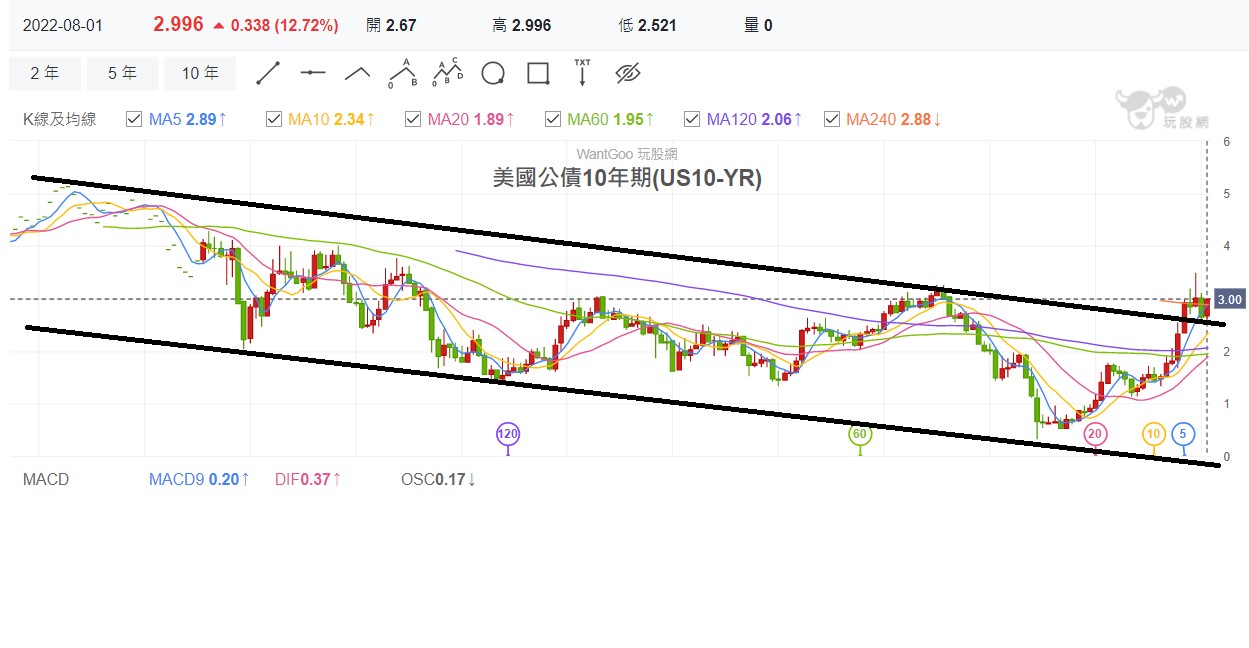Image resolution: width=1249 pixels, height=648 pixels.
Task: Click the 3.00 price tag on the axis
Action: (x=1229, y=299)
